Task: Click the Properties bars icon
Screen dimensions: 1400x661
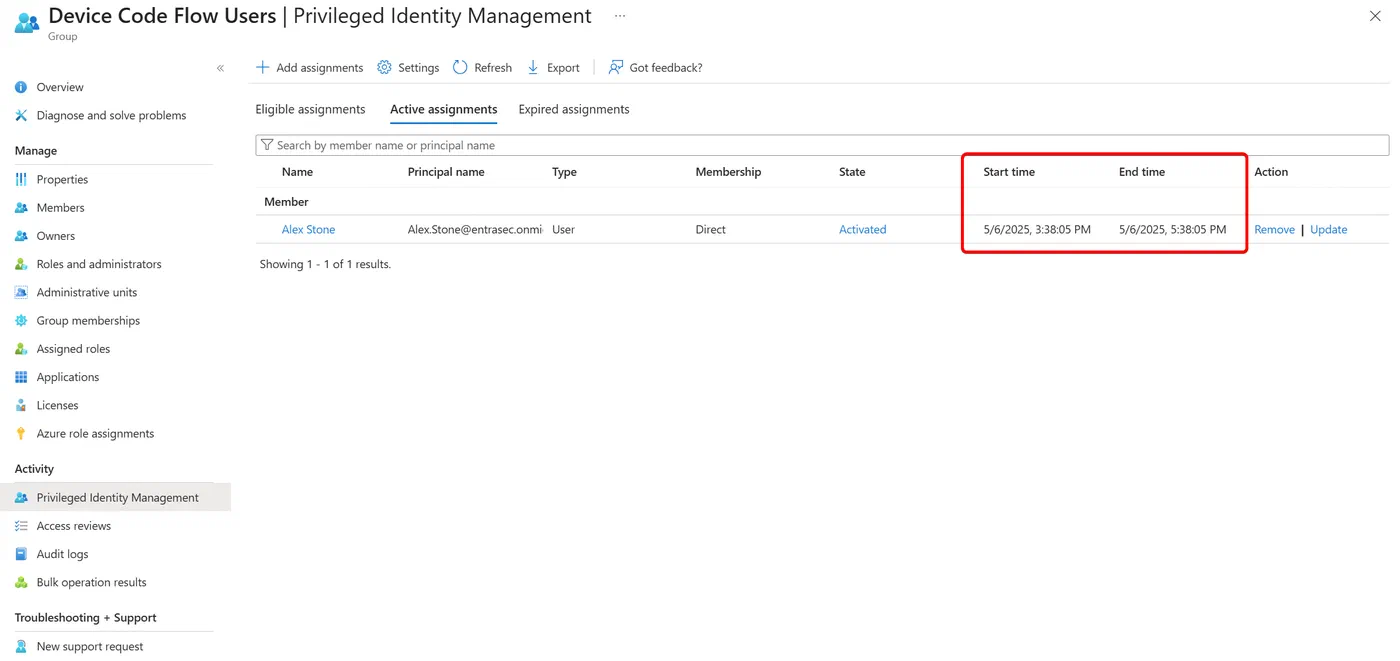Action: point(21,179)
